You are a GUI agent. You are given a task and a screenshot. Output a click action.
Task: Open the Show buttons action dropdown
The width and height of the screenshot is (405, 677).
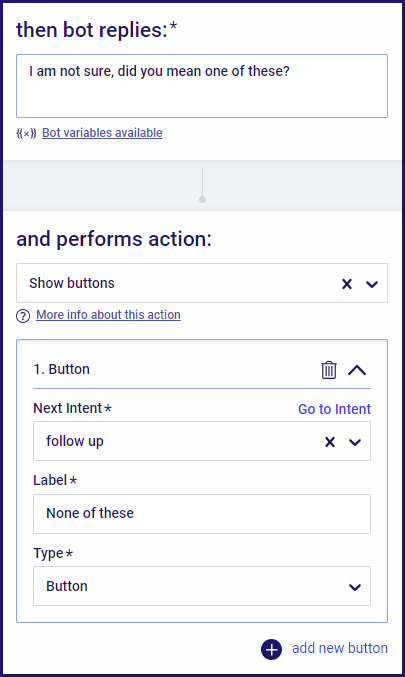pos(372,284)
